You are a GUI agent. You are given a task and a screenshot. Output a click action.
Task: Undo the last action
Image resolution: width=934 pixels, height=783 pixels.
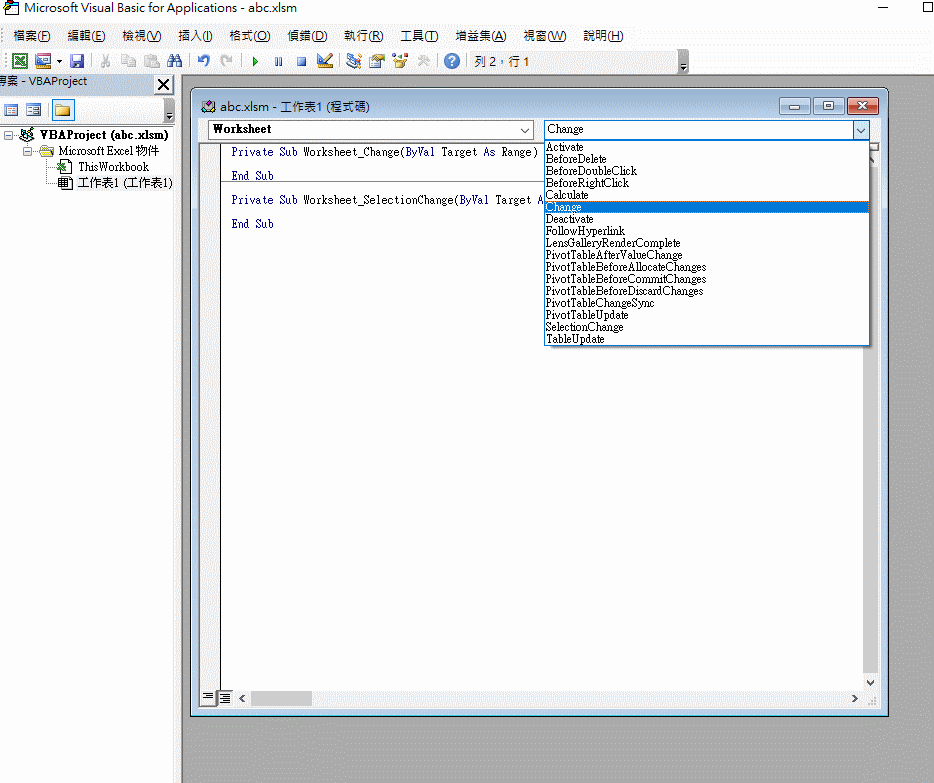tap(204, 61)
